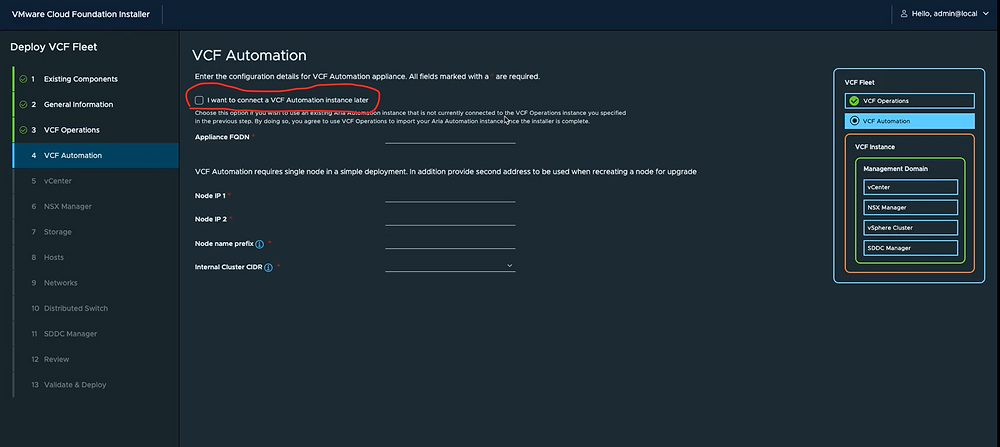Click the VMware Cloud Foundation Installer title
The image size is (1000, 447).
click(x=81, y=14)
